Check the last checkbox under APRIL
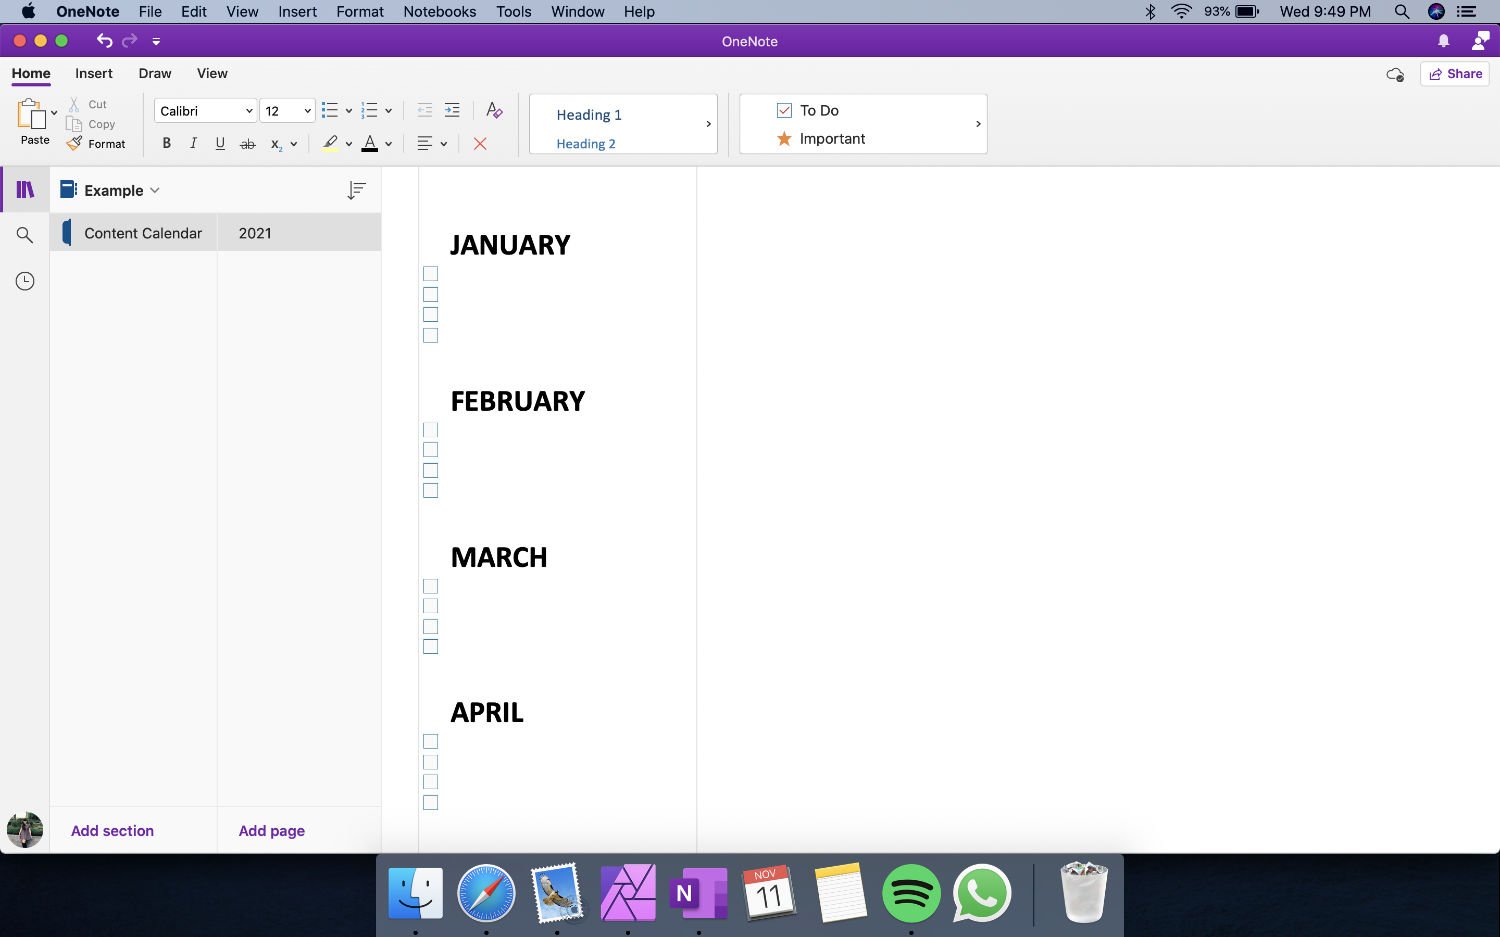The image size is (1500, 937). [x=431, y=803]
